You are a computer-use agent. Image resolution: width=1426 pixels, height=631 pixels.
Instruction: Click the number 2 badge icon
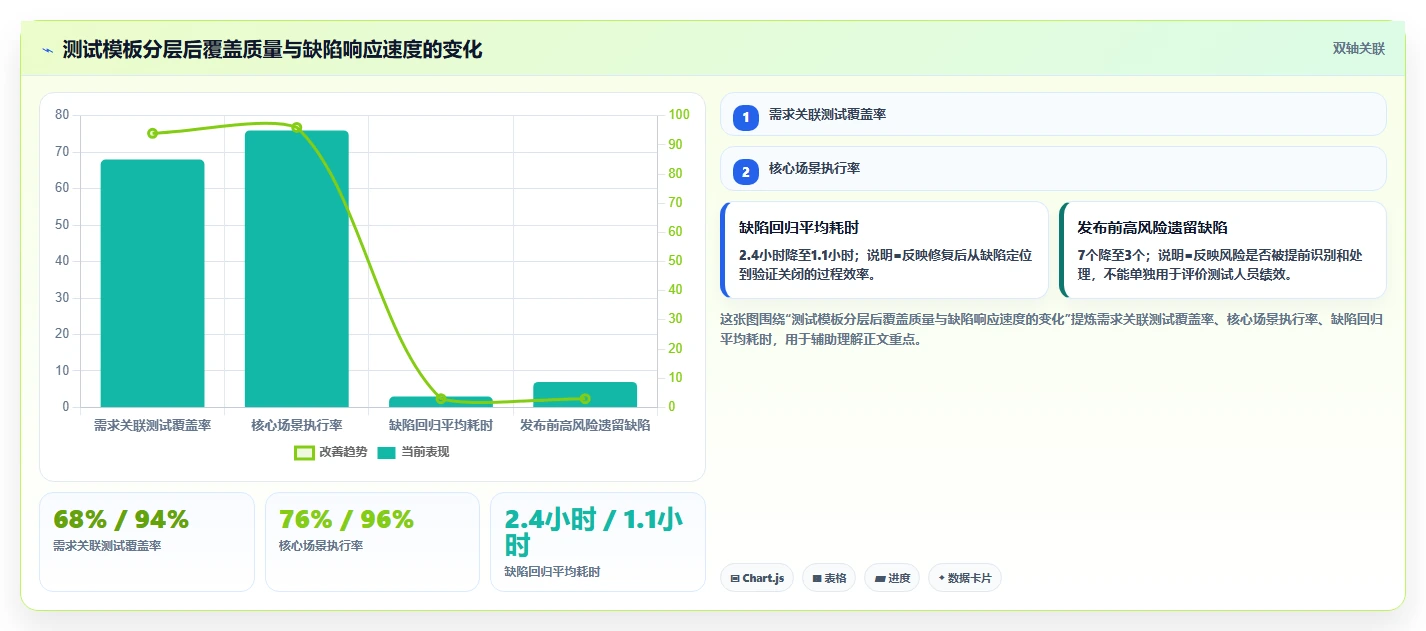pyautogui.click(x=745, y=171)
